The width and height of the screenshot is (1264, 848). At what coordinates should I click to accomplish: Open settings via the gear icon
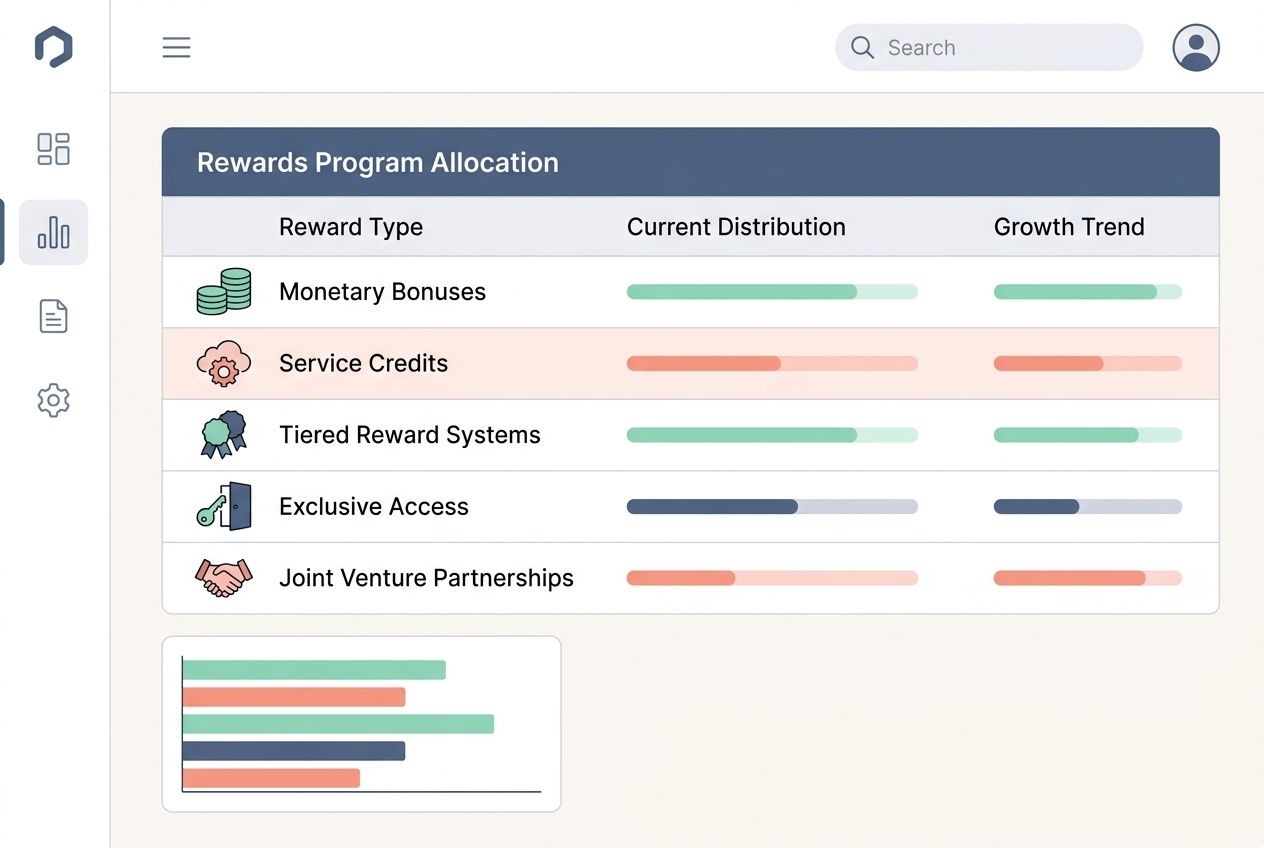click(x=53, y=400)
